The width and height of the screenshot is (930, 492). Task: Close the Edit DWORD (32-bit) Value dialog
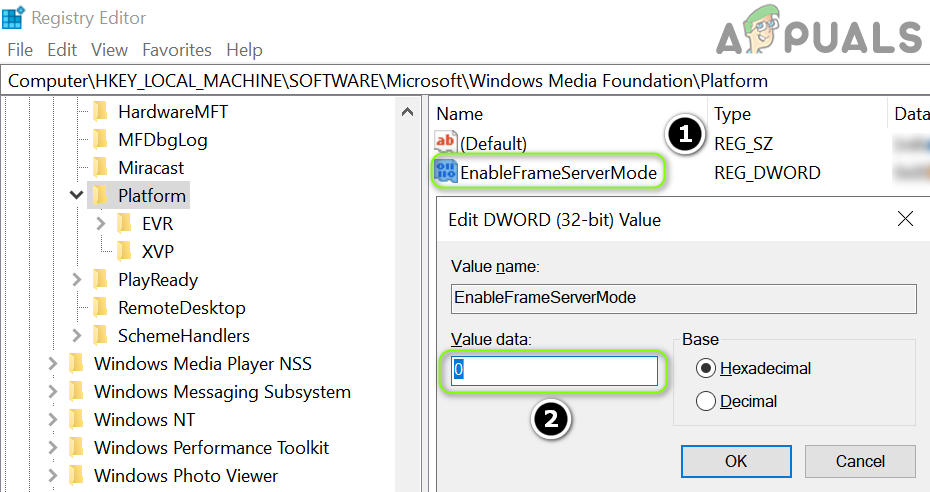(x=905, y=219)
